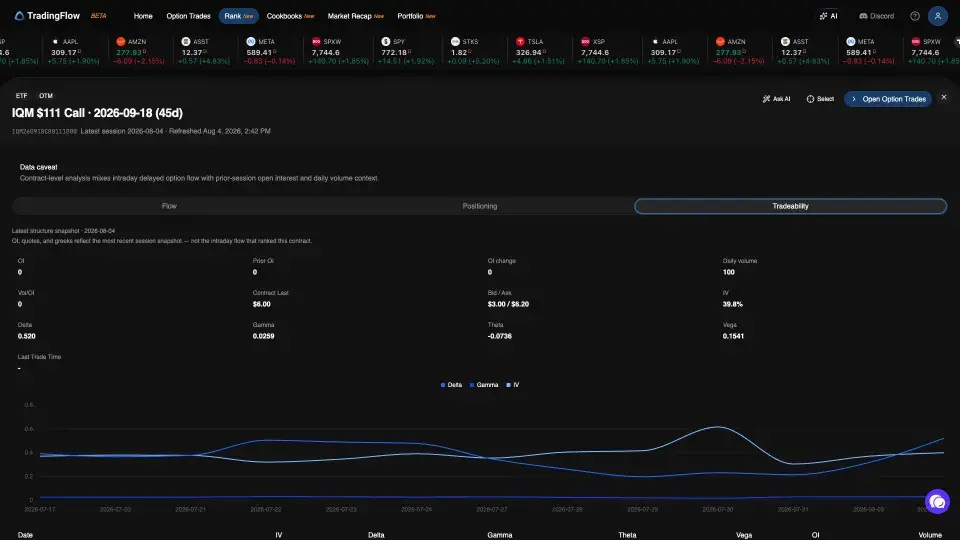The image size is (960, 540).
Task: Toggle the Gamma series in chart legend
Action: (484, 385)
